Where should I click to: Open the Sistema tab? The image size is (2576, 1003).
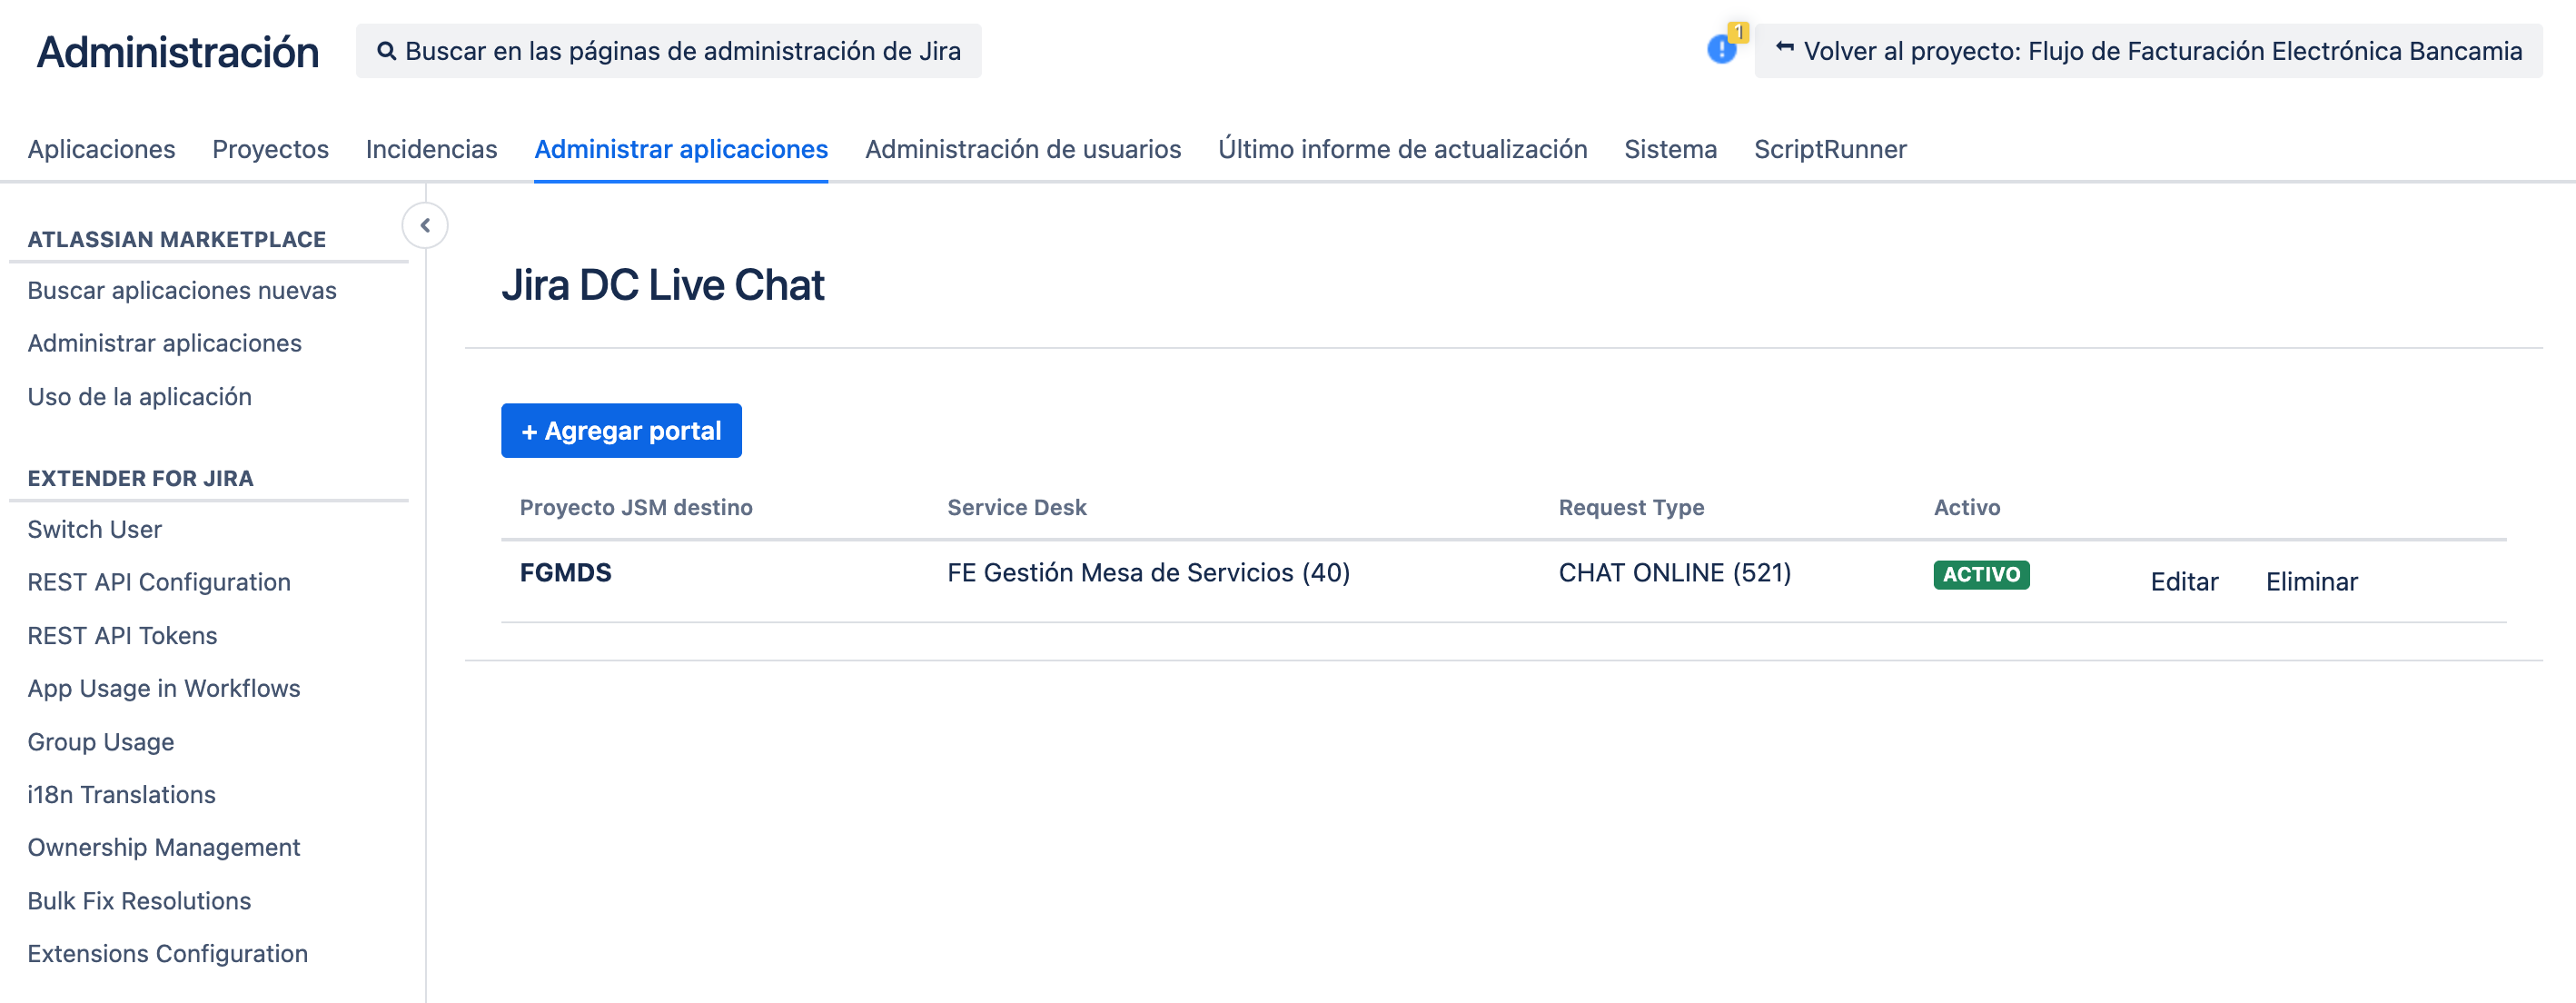pyautogui.click(x=1670, y=149)
